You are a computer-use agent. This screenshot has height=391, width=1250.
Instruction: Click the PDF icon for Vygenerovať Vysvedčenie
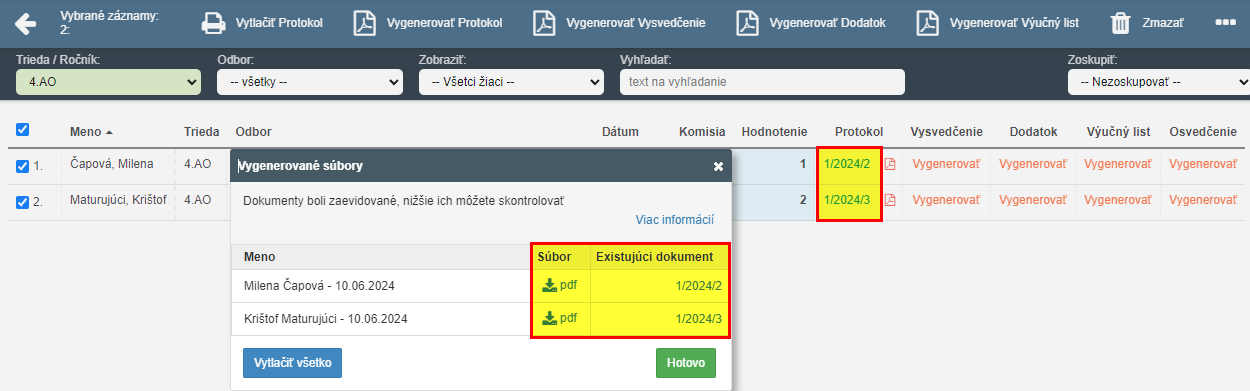click(544, 23)
